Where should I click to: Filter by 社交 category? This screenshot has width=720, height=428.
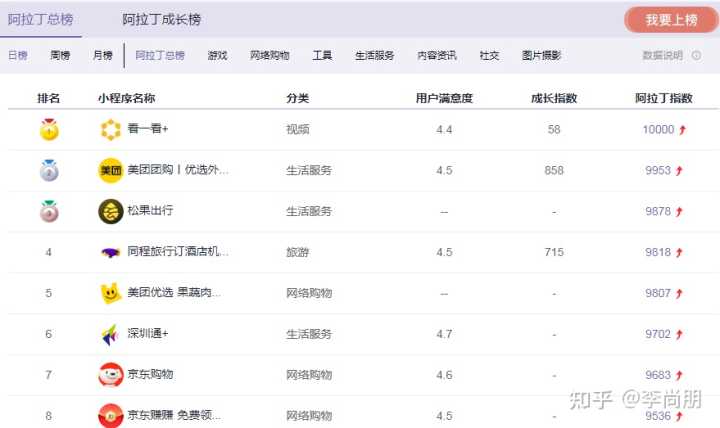(x=489, y=56)
